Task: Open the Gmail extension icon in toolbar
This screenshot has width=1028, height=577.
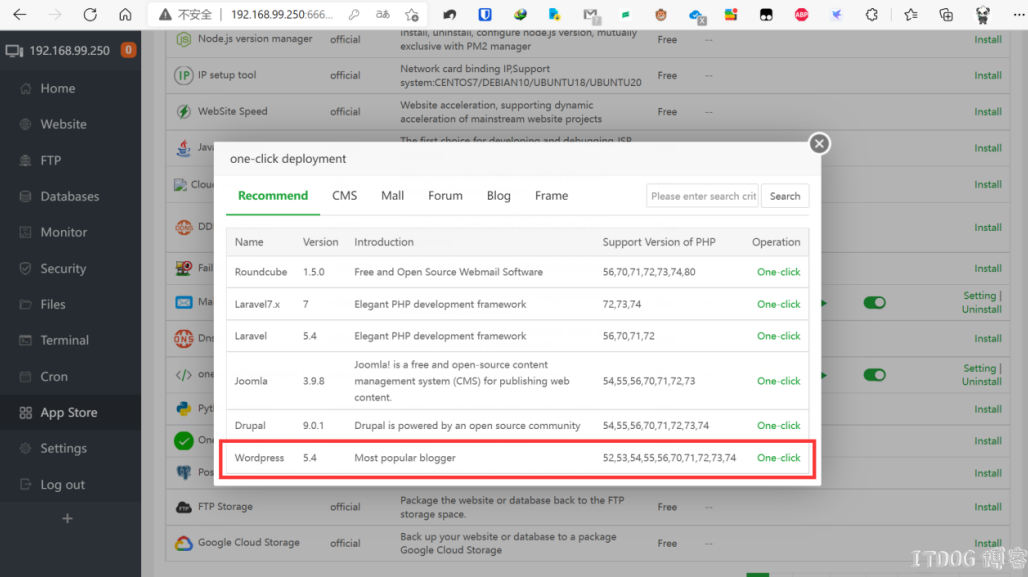Action: point(591,14)
